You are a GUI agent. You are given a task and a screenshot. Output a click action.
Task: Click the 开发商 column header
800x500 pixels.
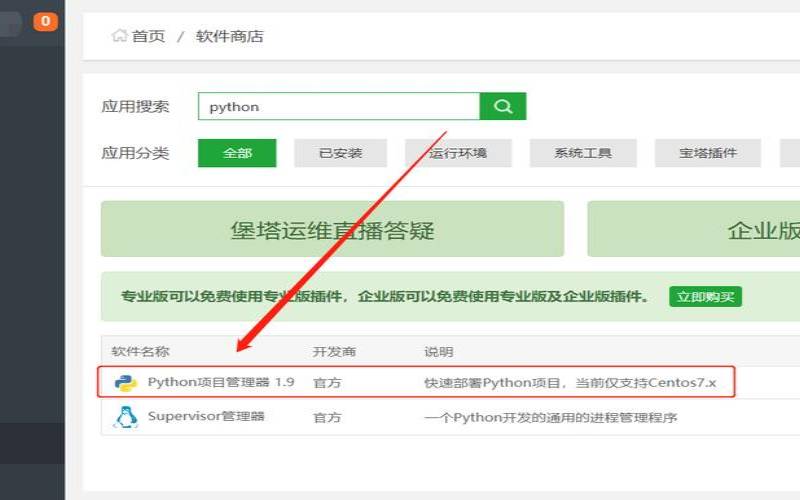coord(334,351)
